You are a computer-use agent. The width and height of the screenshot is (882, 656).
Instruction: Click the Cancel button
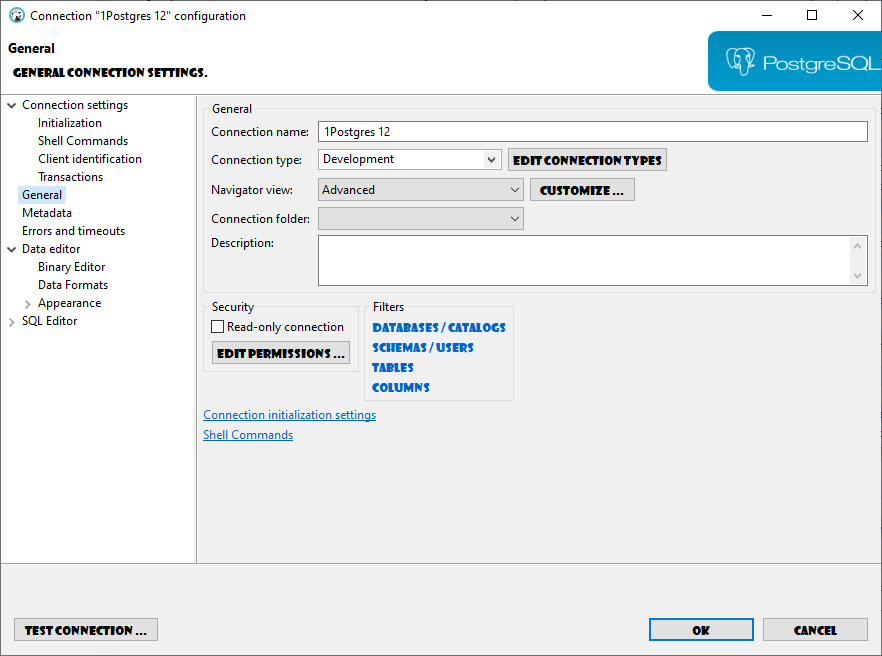[815, 630]
